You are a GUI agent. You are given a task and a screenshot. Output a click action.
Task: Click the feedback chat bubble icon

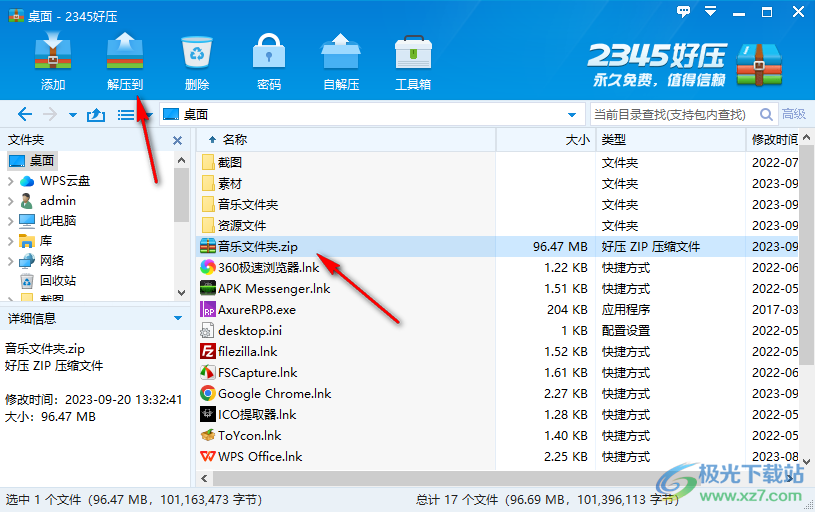(x=683, y=11)
